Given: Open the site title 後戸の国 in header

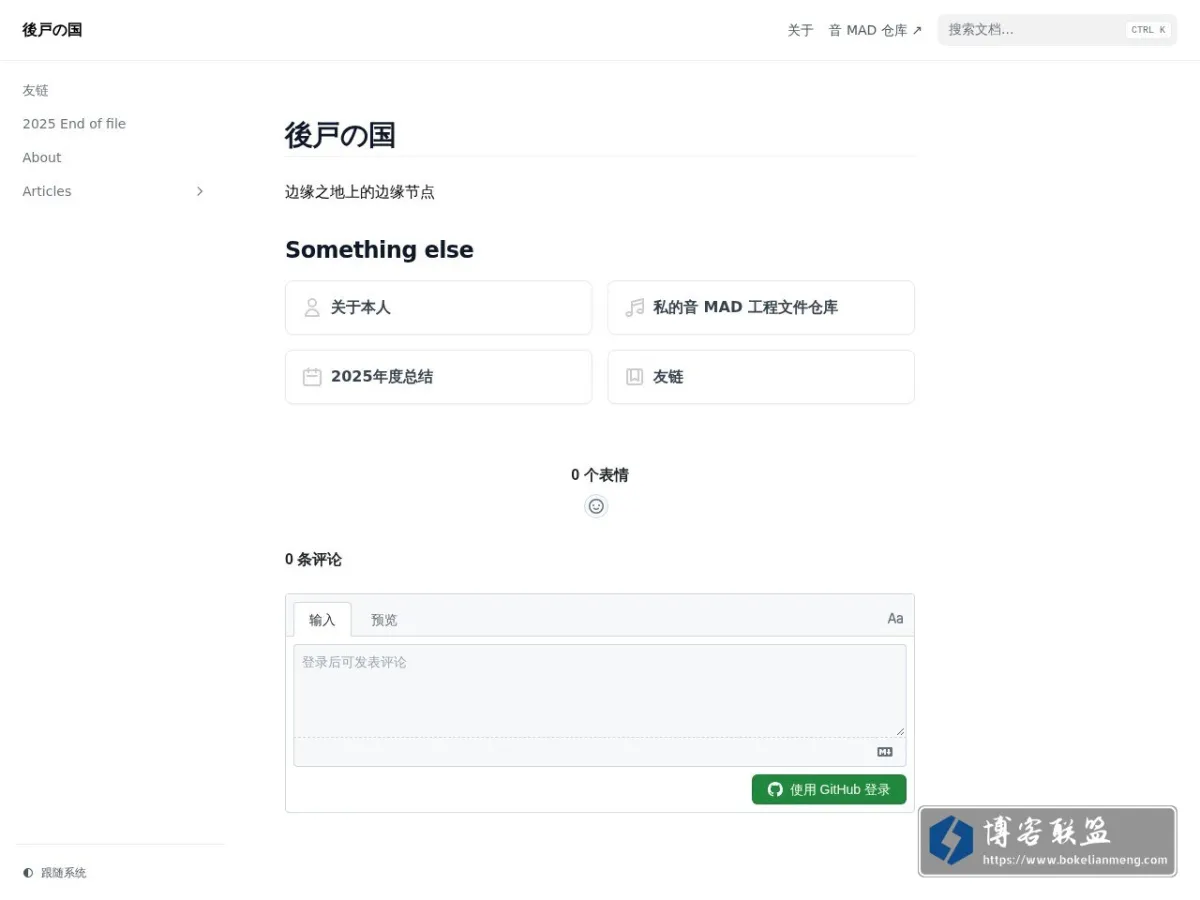Looking at the screenshot, I should pos(52,30).
